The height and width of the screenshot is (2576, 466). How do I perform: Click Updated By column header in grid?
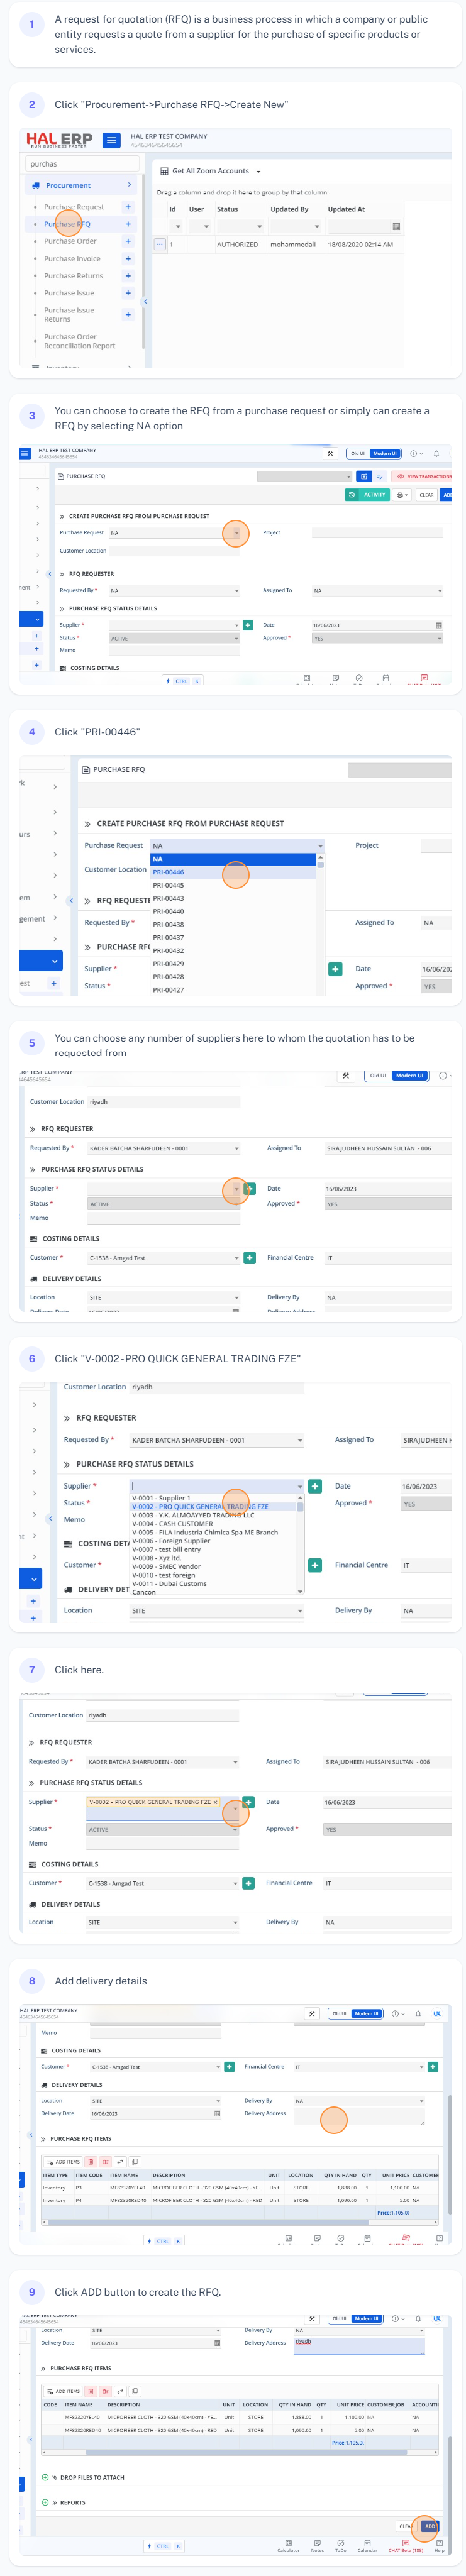tap(289, 209)
